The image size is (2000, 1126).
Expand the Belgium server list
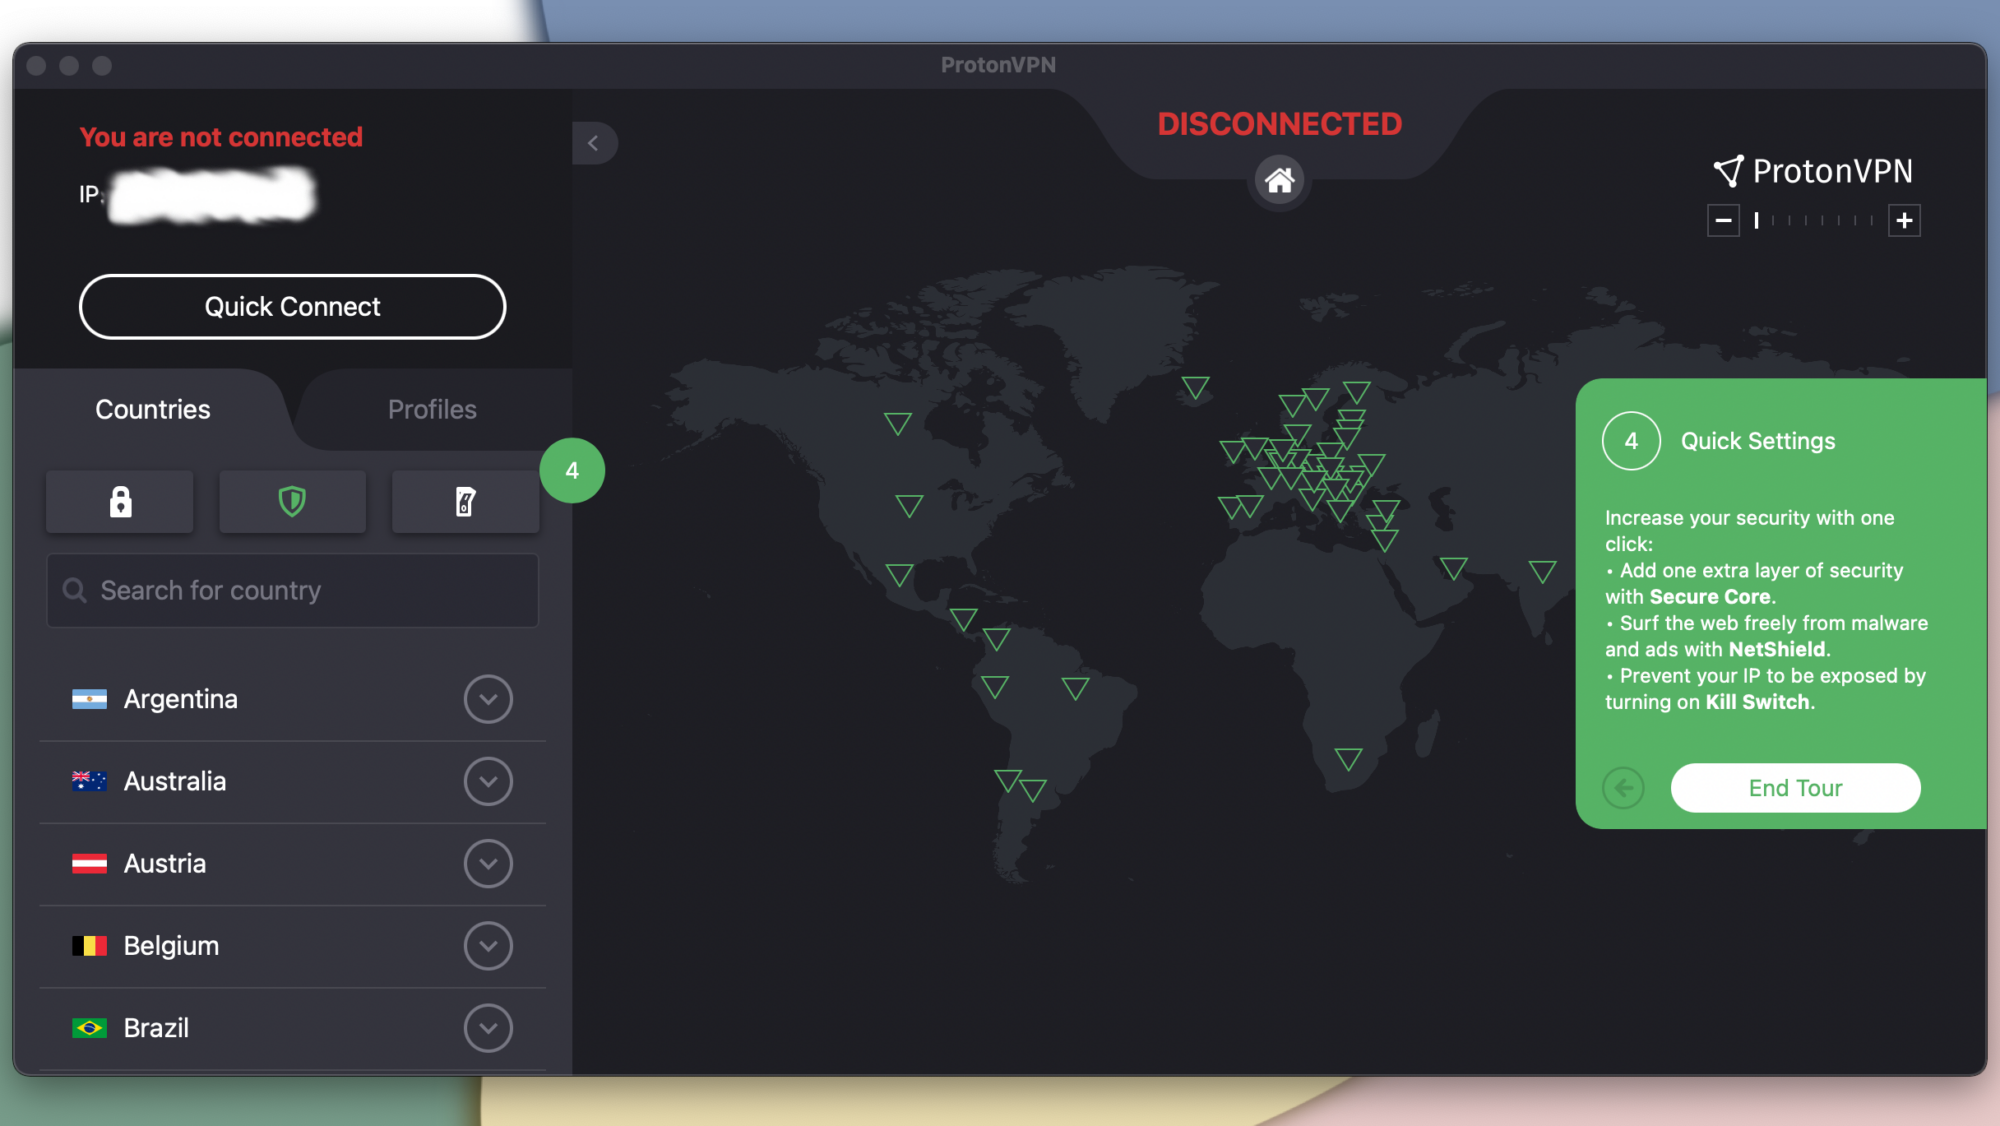(488, 946)
